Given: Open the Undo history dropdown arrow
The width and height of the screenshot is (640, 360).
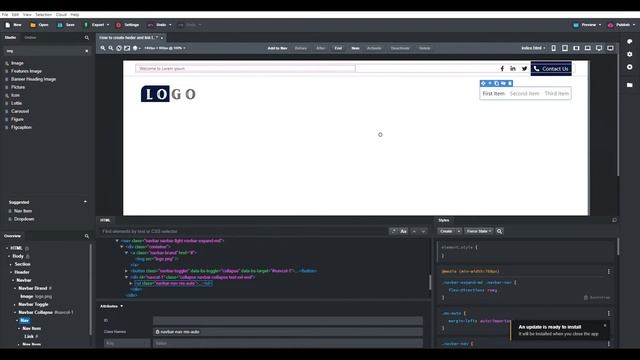Looking at the screenshot, I should [x=170, y=25].
